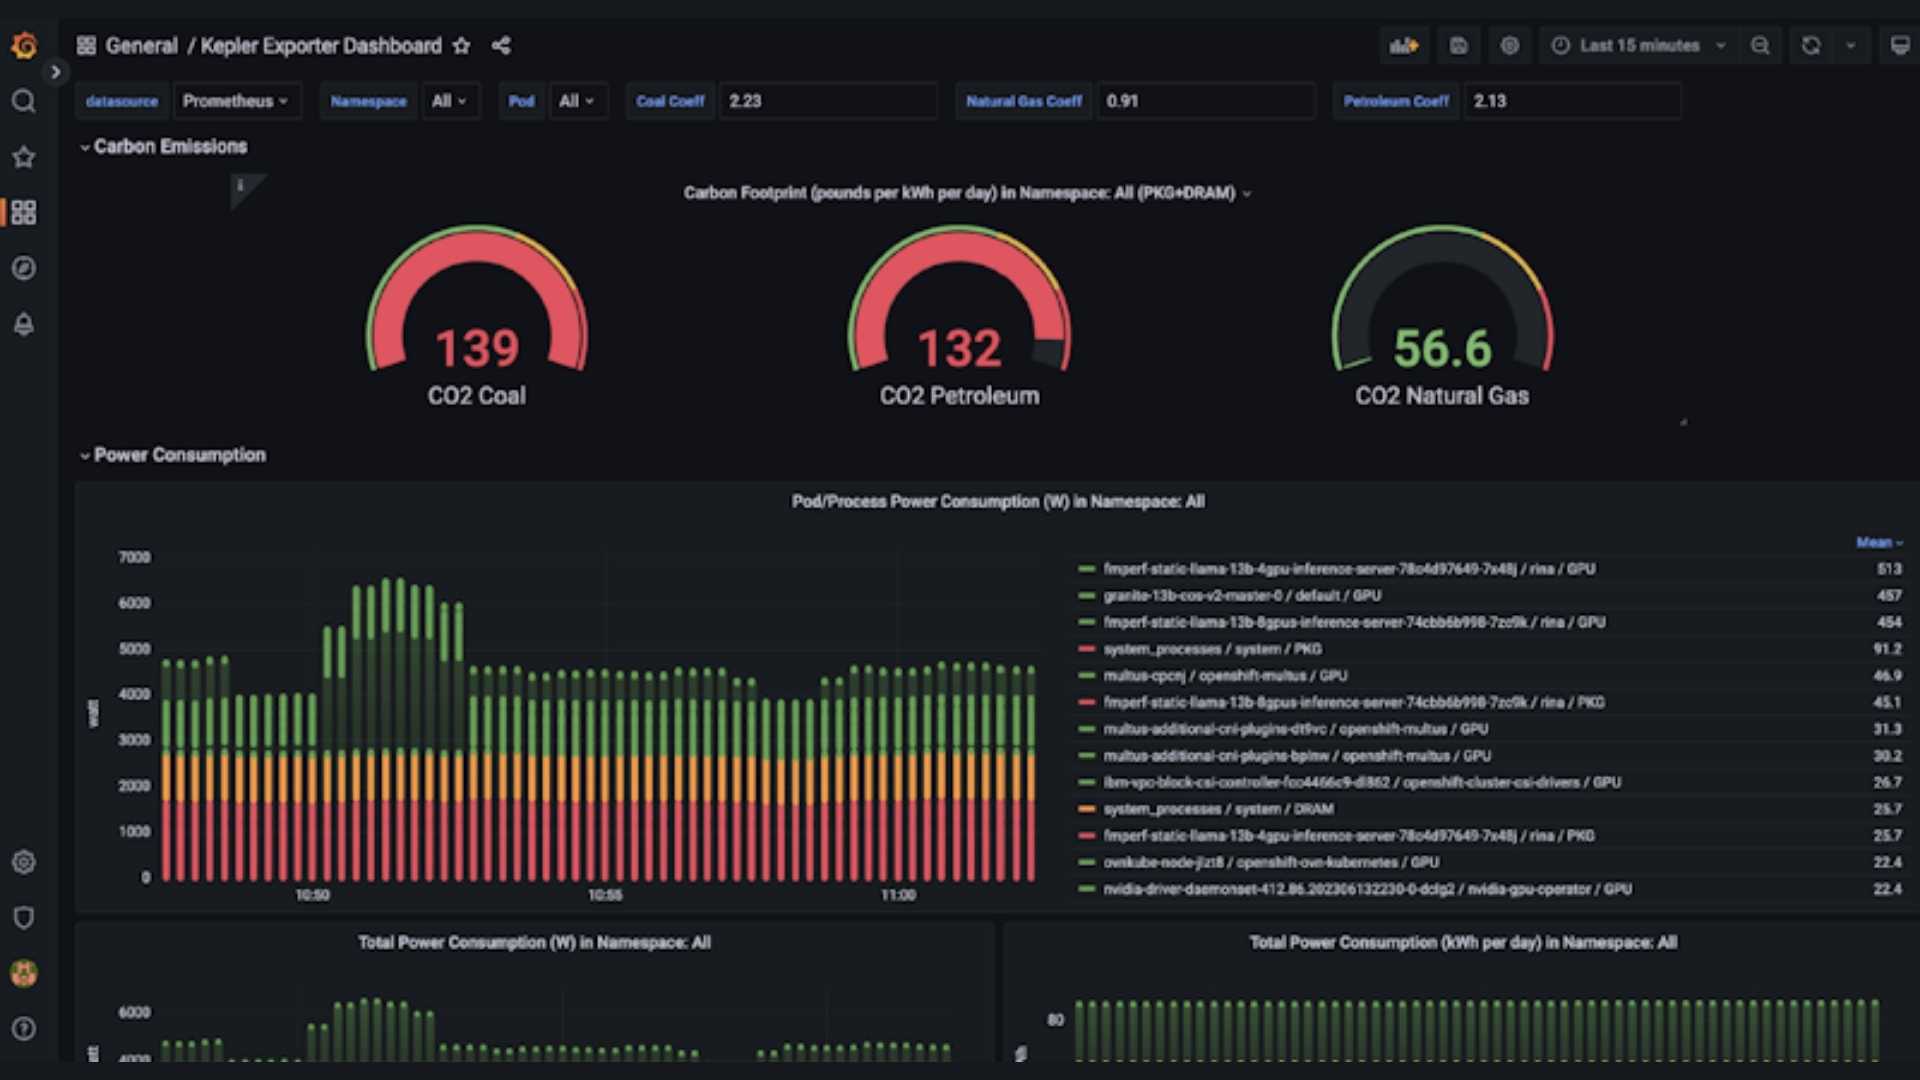
Task: Open Pod/Process Power Consumption panel title
Action: (998, 502)
